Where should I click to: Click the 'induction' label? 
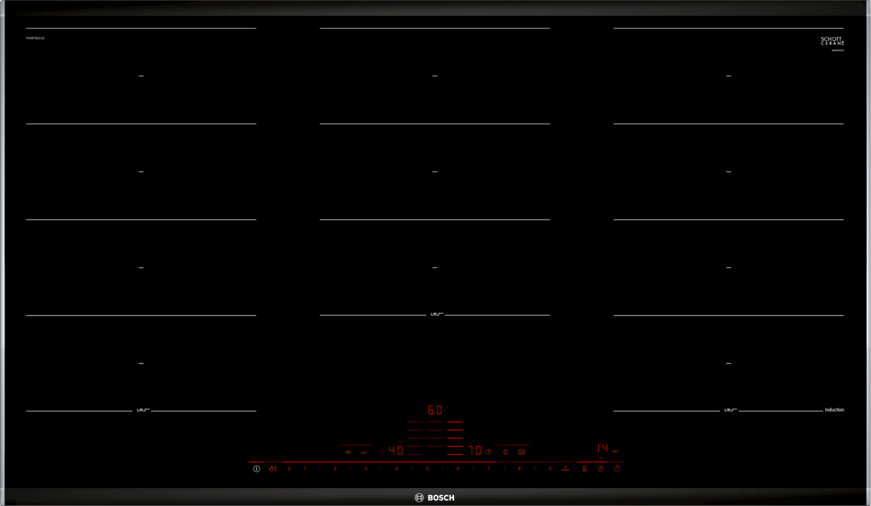834,410
